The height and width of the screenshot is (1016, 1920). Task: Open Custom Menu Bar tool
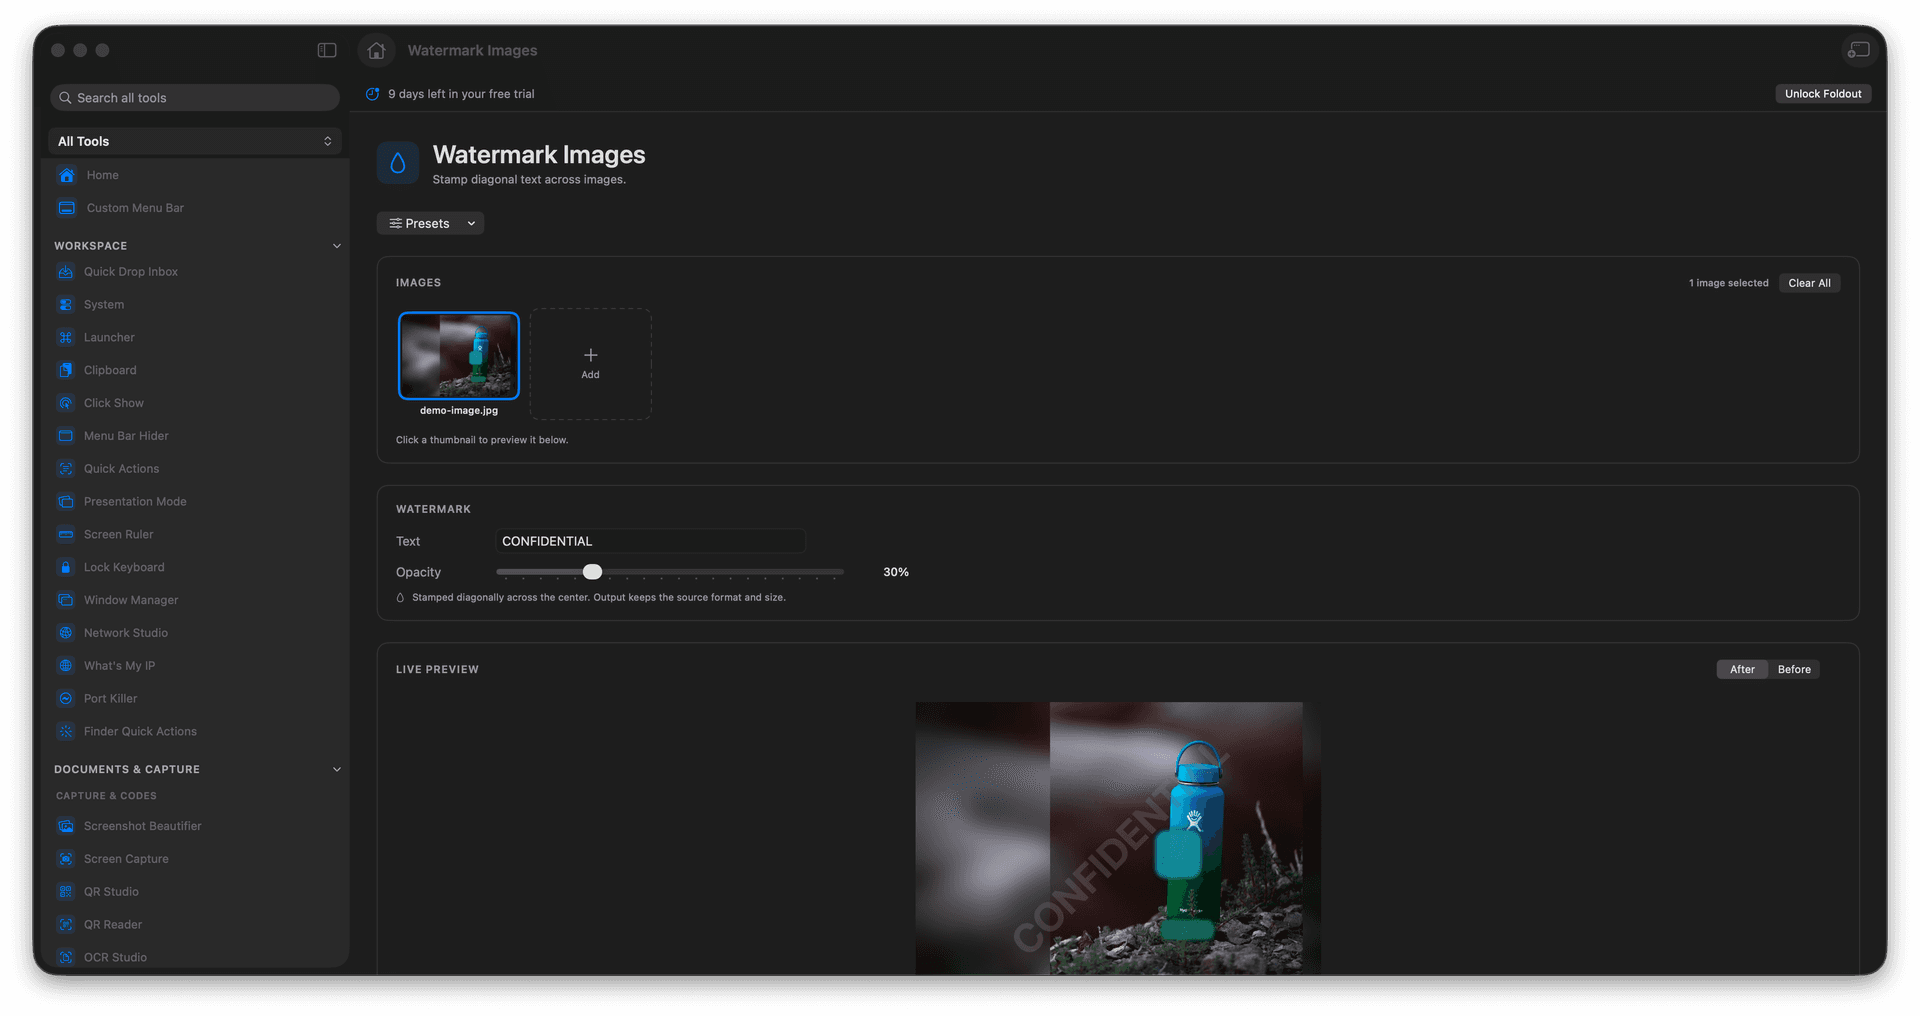196,208
